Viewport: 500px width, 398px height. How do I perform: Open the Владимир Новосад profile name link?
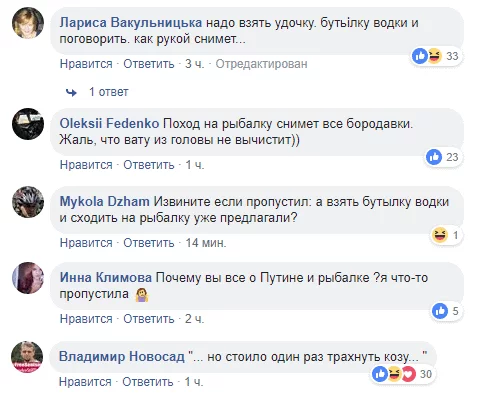122,356
